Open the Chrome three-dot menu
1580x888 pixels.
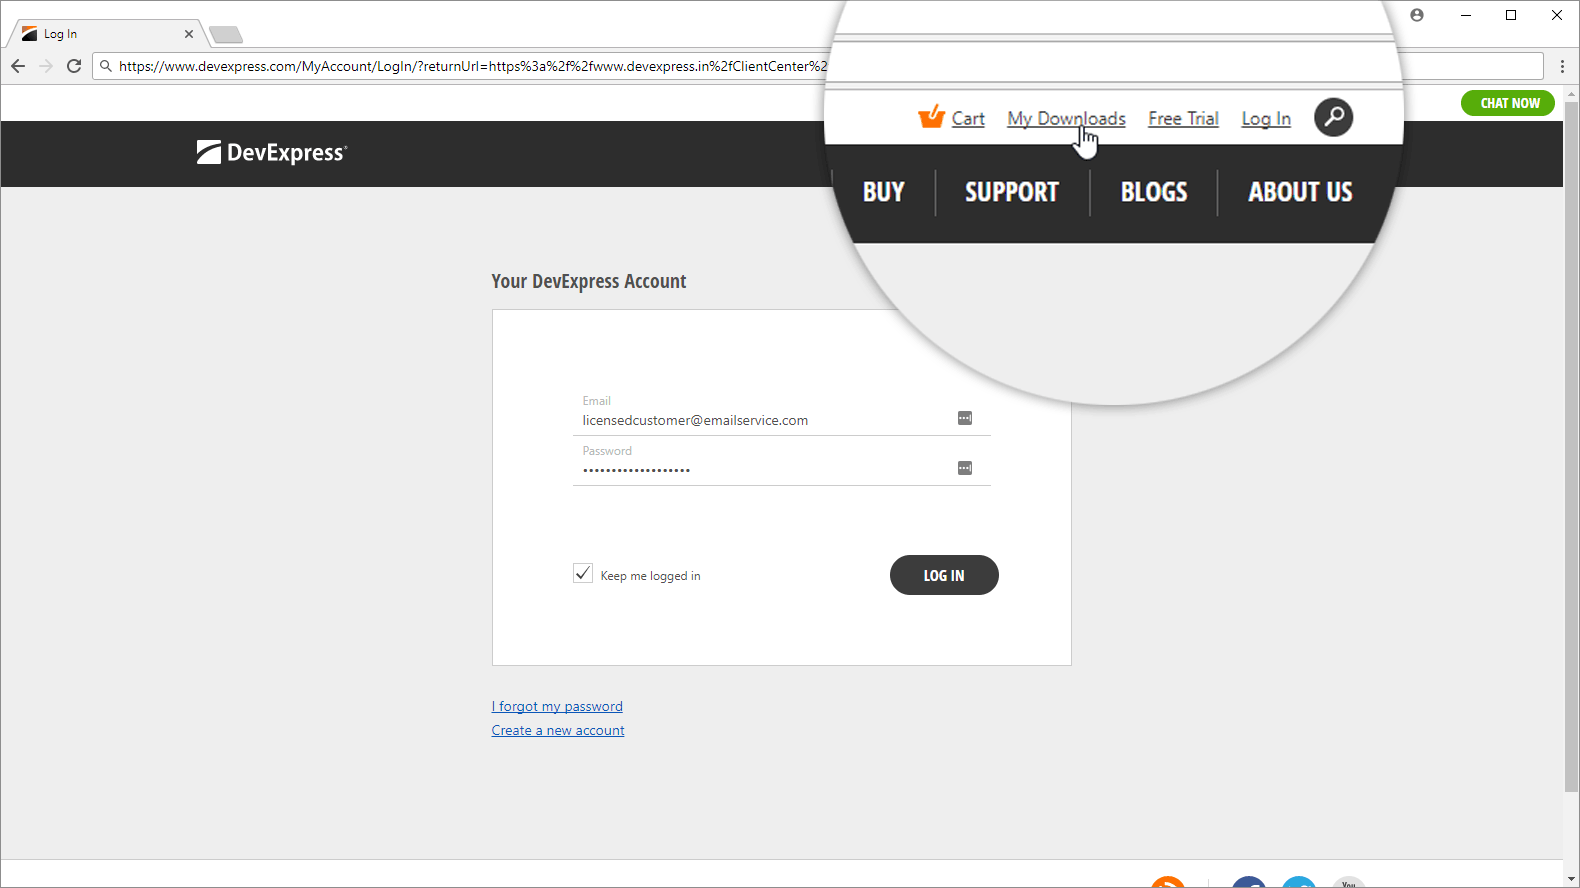(x=1562, y=66)
